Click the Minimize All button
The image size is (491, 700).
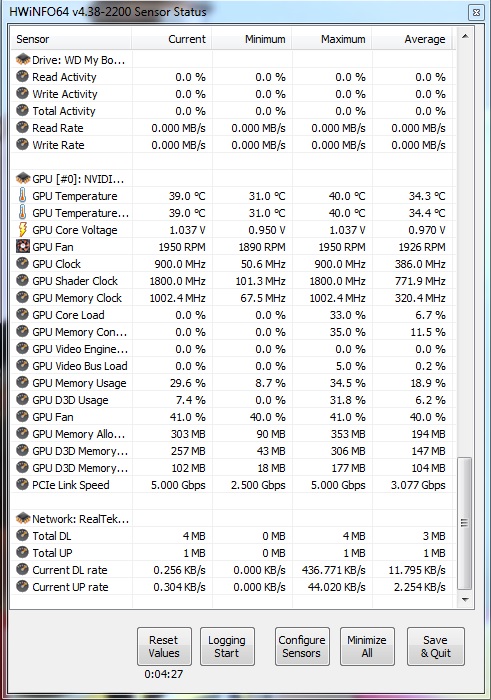[x=367, y=646]
